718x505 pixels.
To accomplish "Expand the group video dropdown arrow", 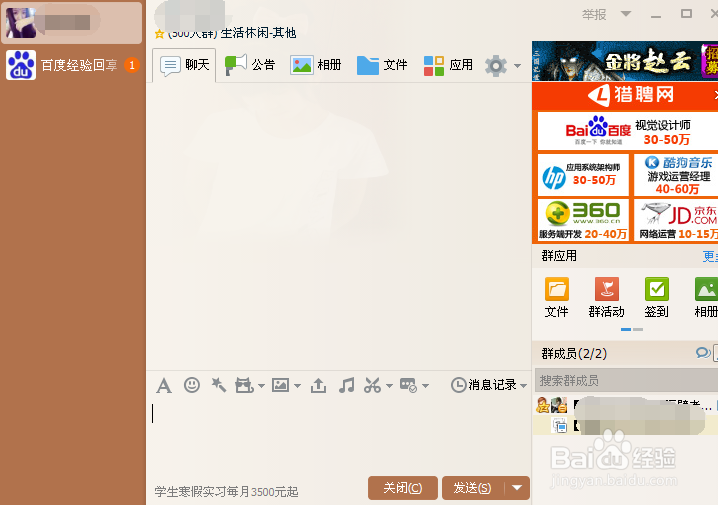I will tap(261, 386).
